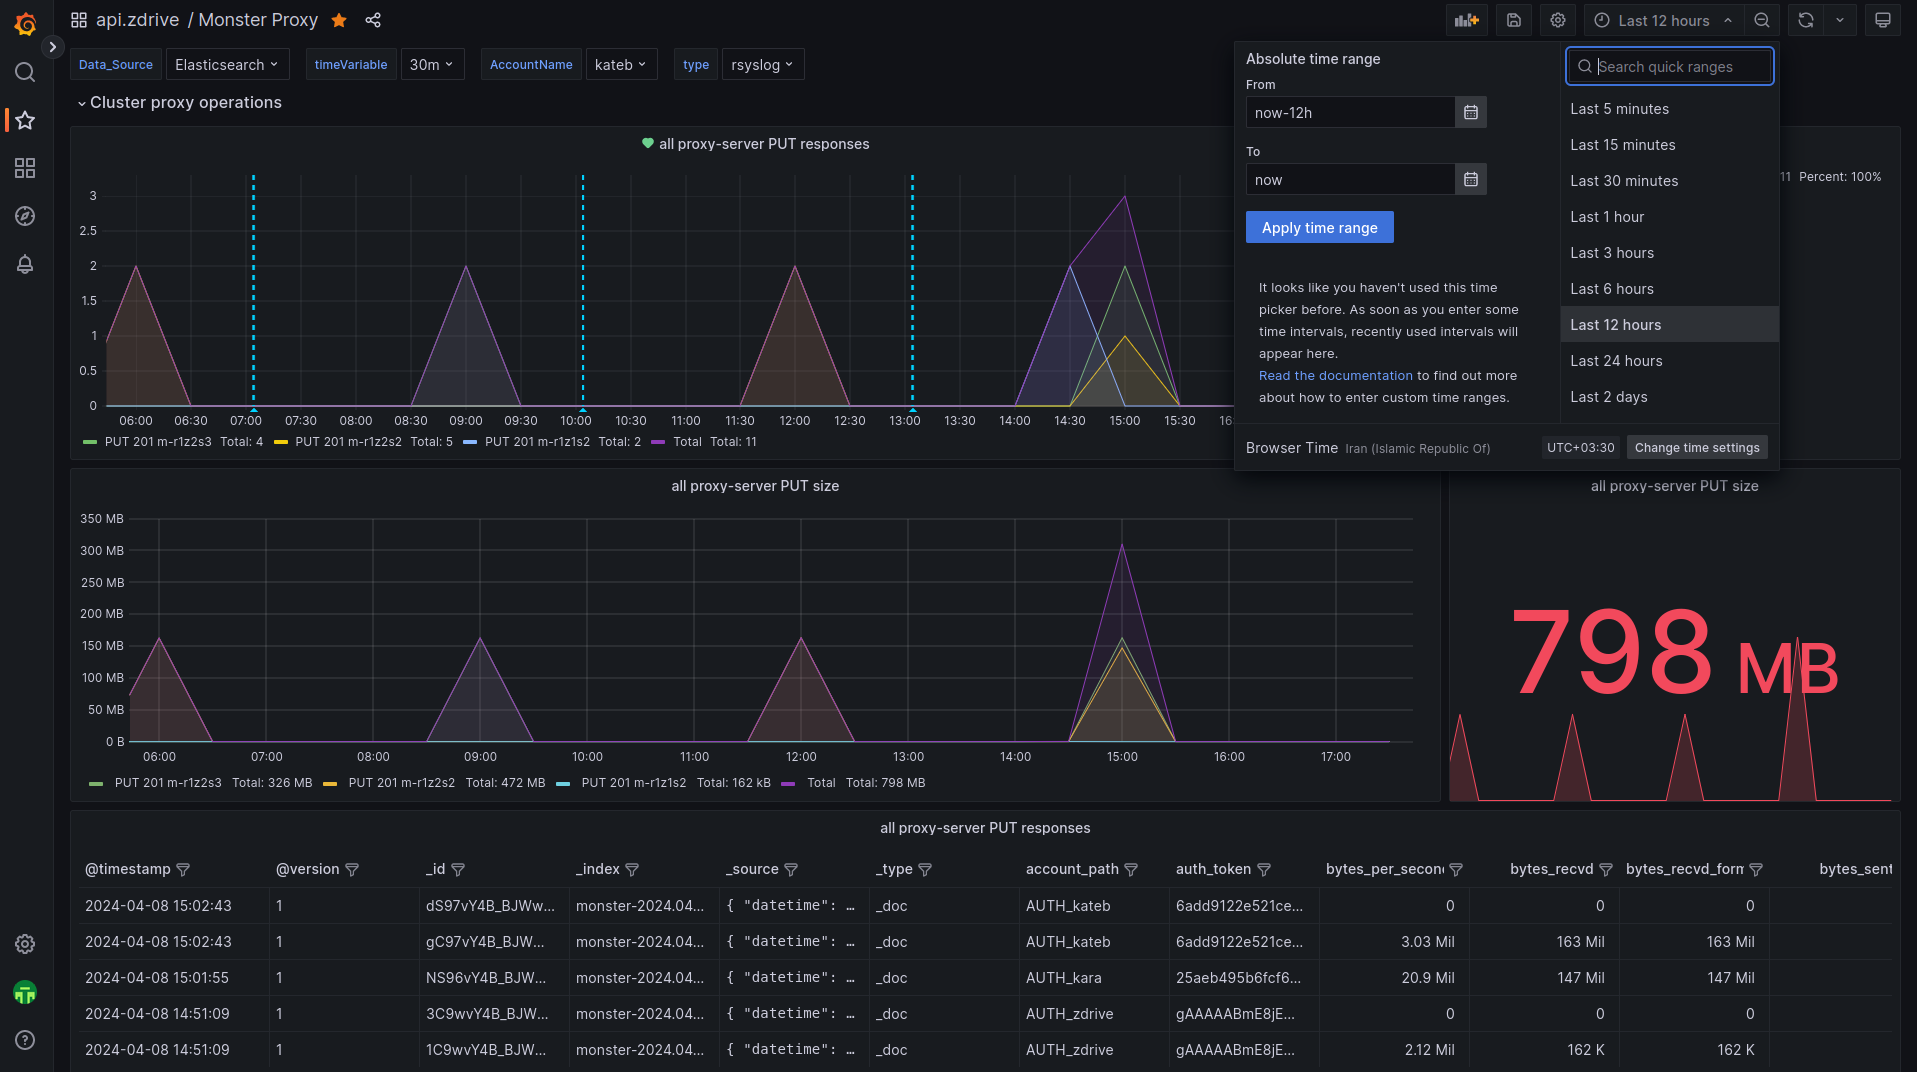Zoom out the time range
This screenshot has width=1917, height=1072.
click(1762, 20)
